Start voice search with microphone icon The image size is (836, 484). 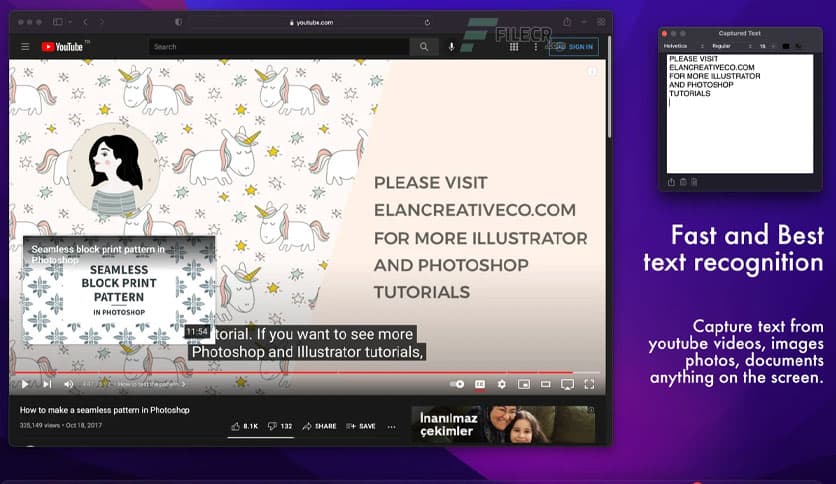click(451, 47)
